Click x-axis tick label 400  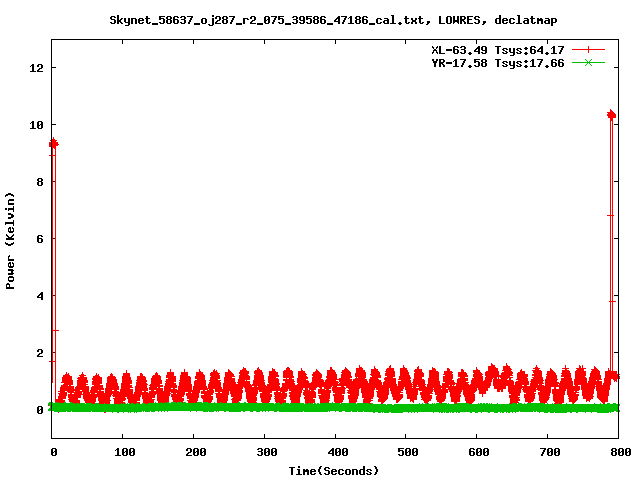tap(338, 452)
